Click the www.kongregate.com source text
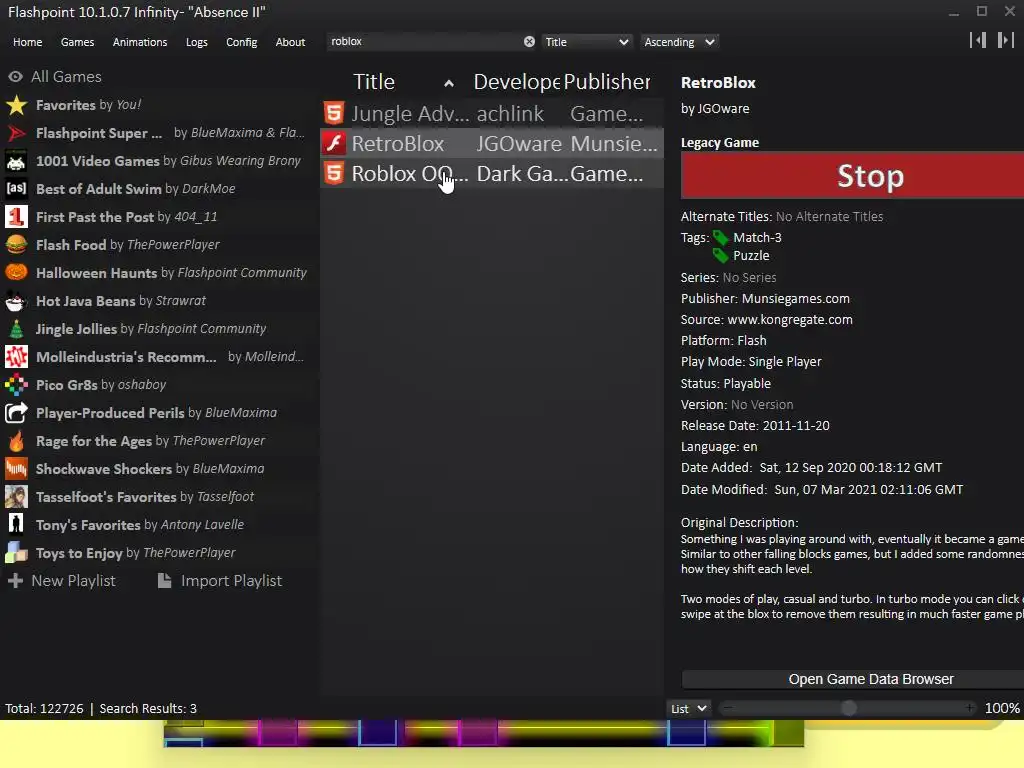This screenshot has width=1024, height=768. [790, 319]
